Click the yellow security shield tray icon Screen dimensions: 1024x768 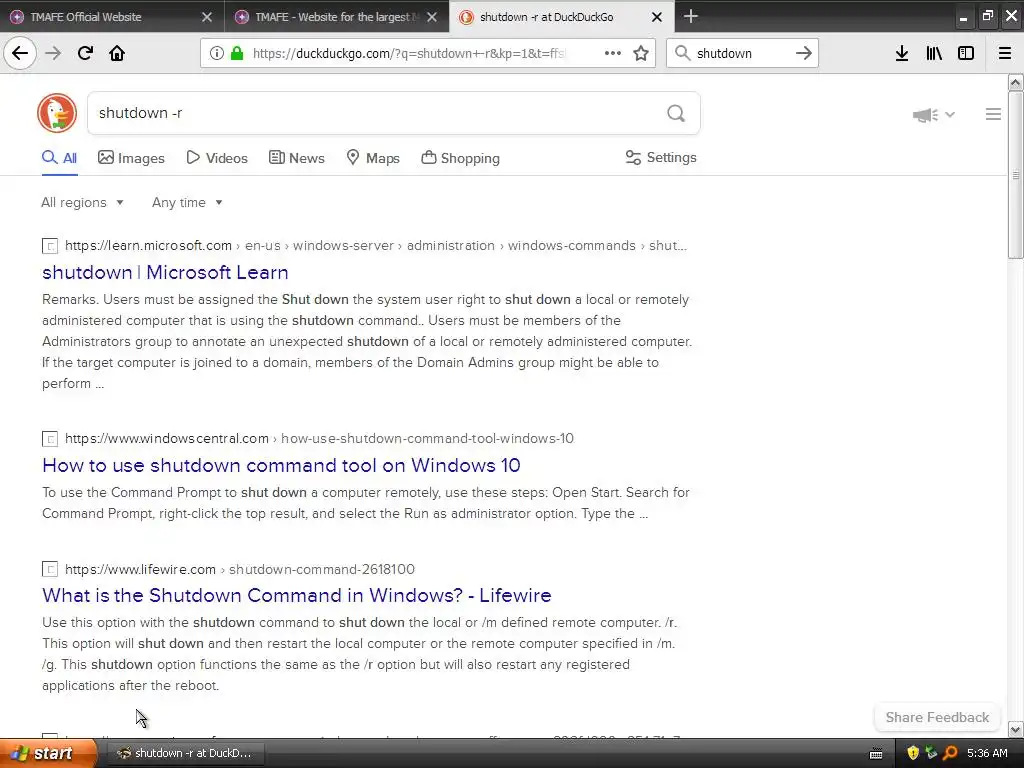coord(913,753)
